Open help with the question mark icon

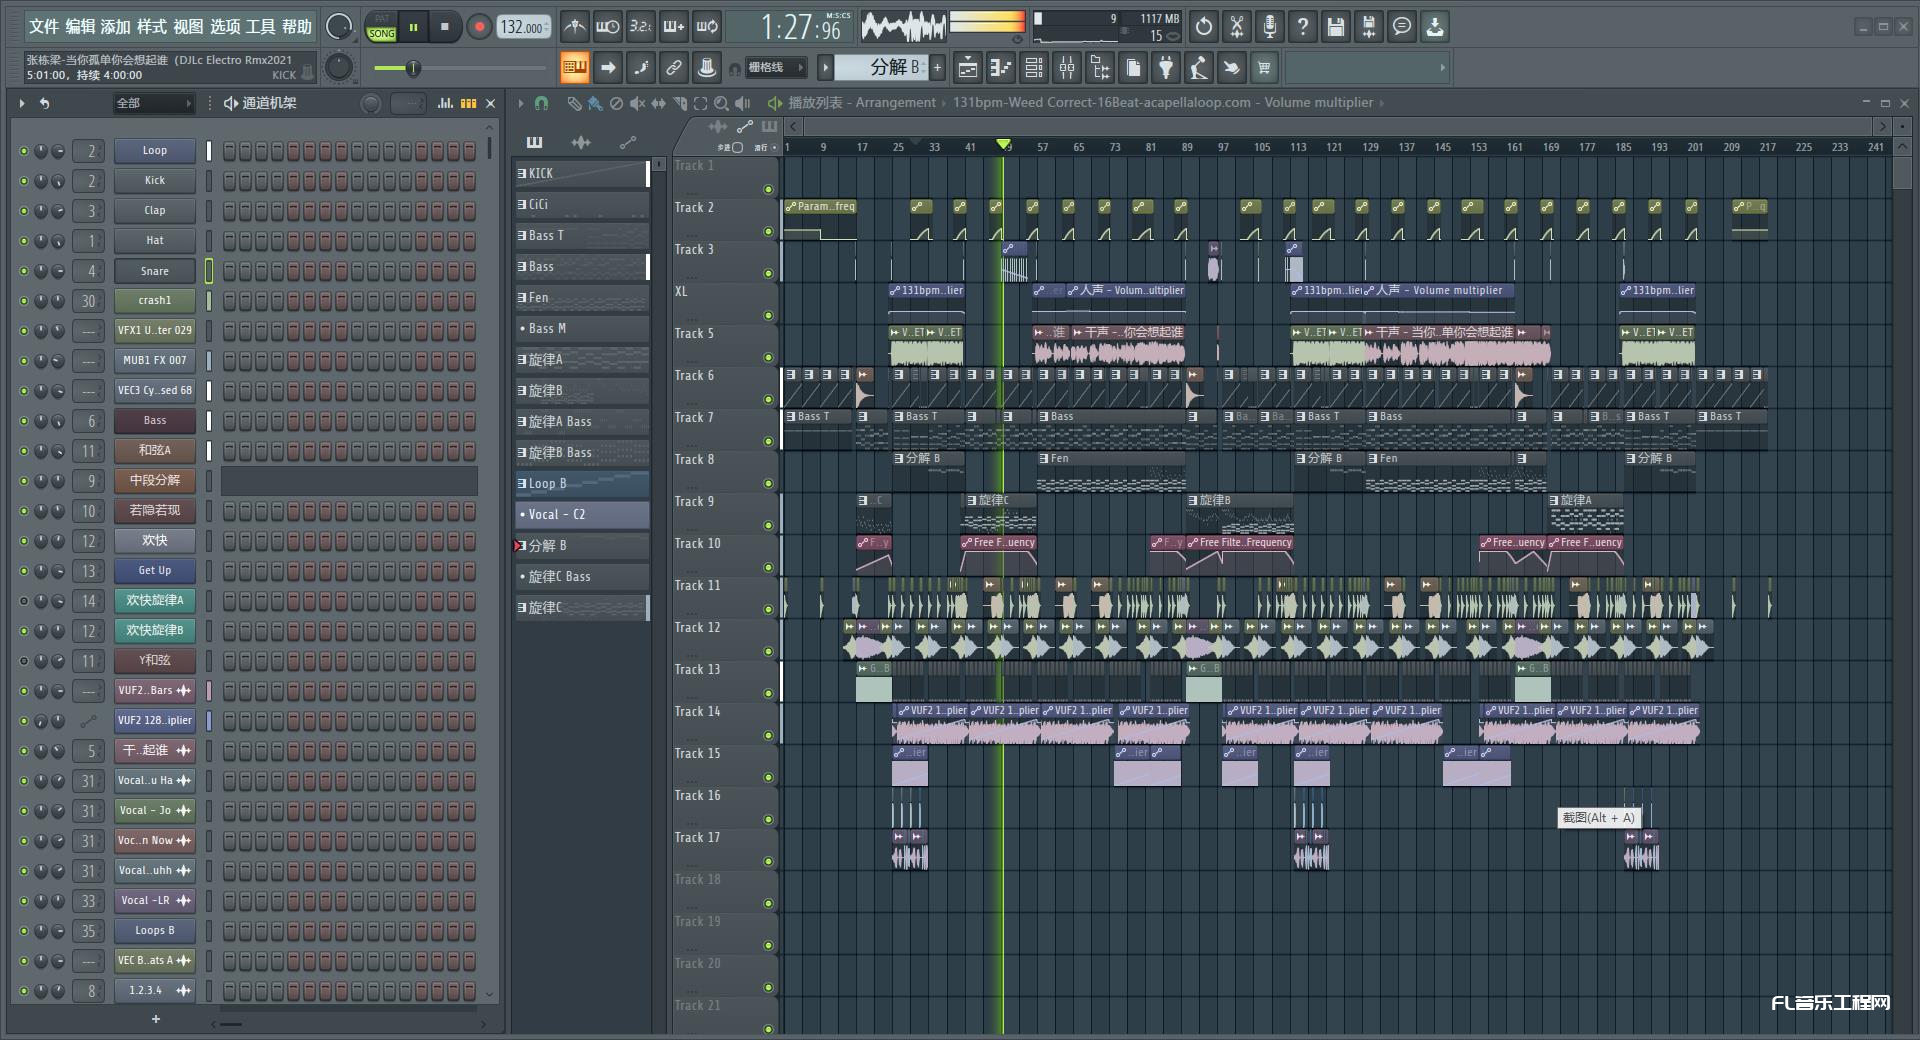[x=1303, y=27]
